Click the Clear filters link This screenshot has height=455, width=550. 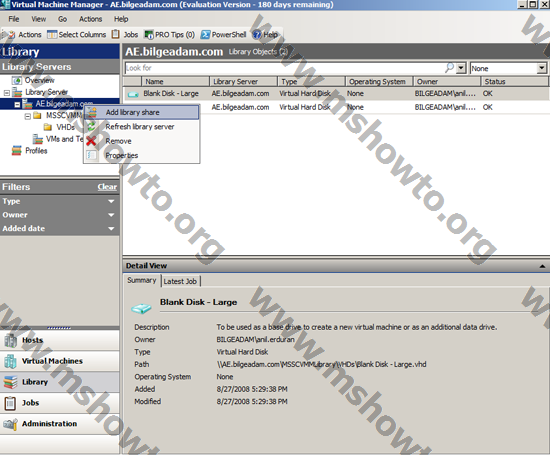(107, 187)
